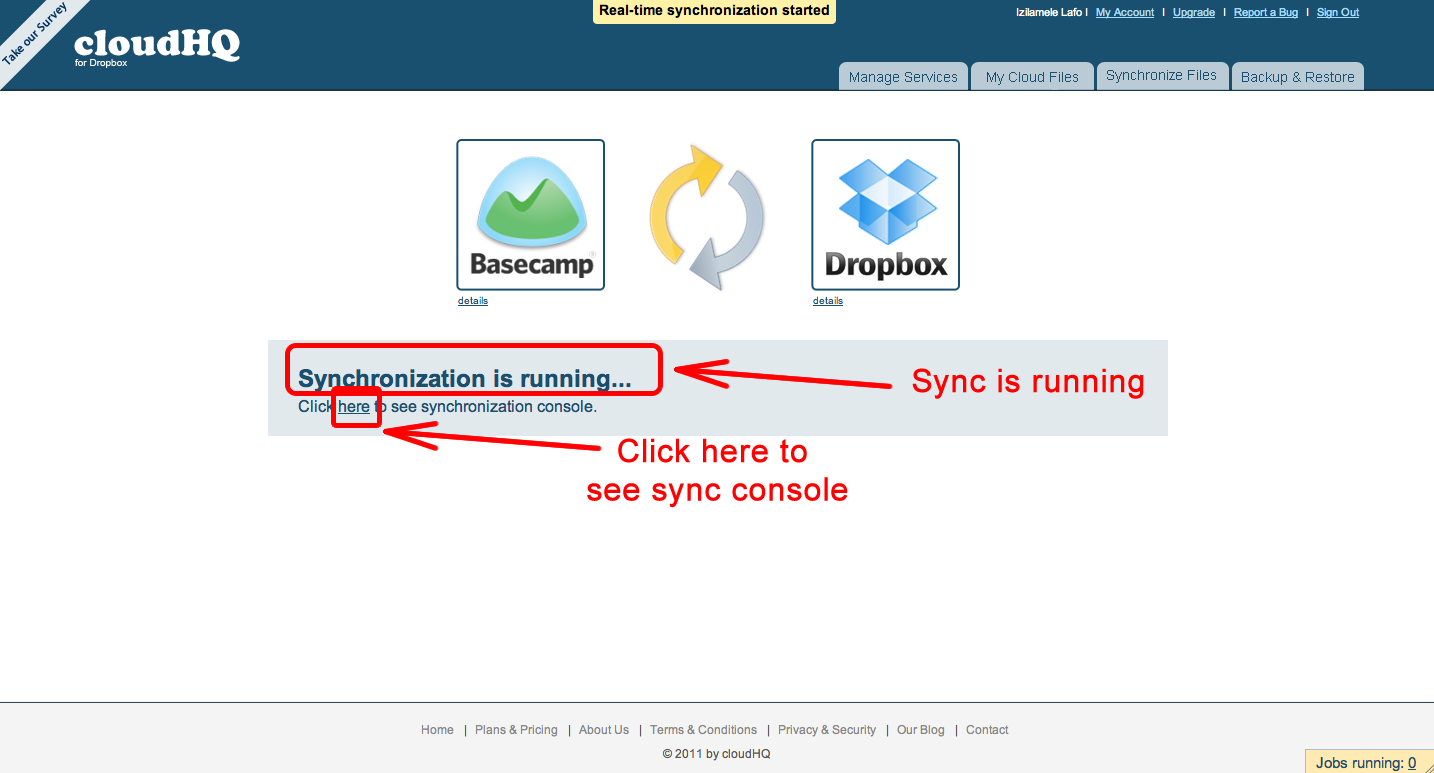Click 'Synchronization is running...' heading
The image size is (1434, 773).
coord(465,379)
